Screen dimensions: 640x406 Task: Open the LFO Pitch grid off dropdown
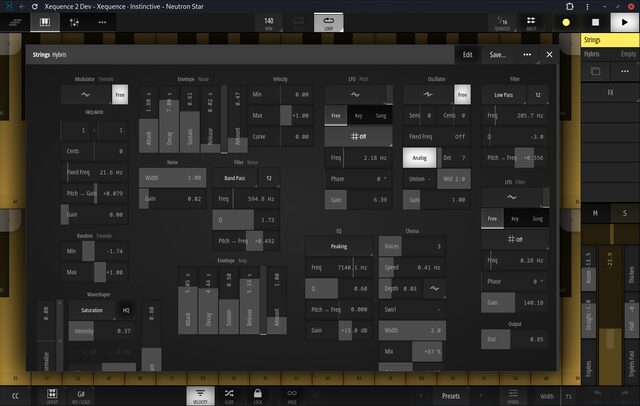[358, 137]
